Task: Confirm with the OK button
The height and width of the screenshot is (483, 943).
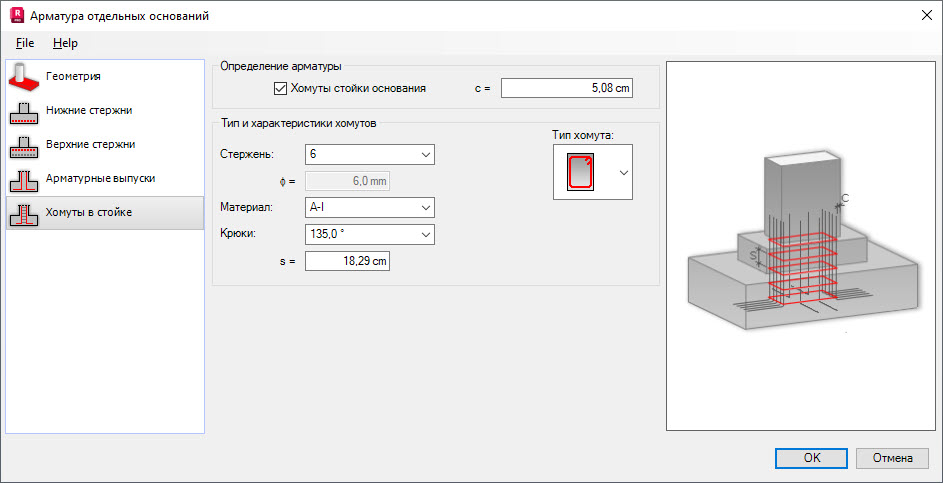Action: coord(812,458)
